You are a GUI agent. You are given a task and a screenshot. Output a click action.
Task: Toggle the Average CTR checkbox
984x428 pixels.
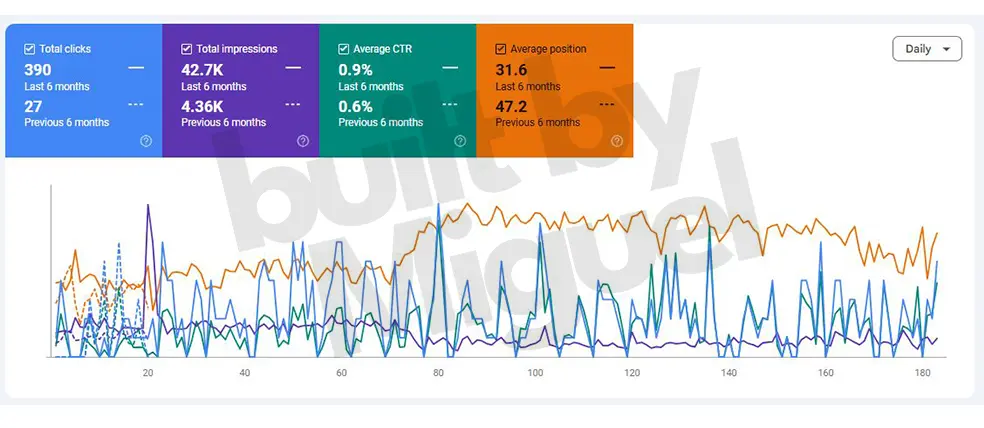pyautogui.click(x=344, y=49)
